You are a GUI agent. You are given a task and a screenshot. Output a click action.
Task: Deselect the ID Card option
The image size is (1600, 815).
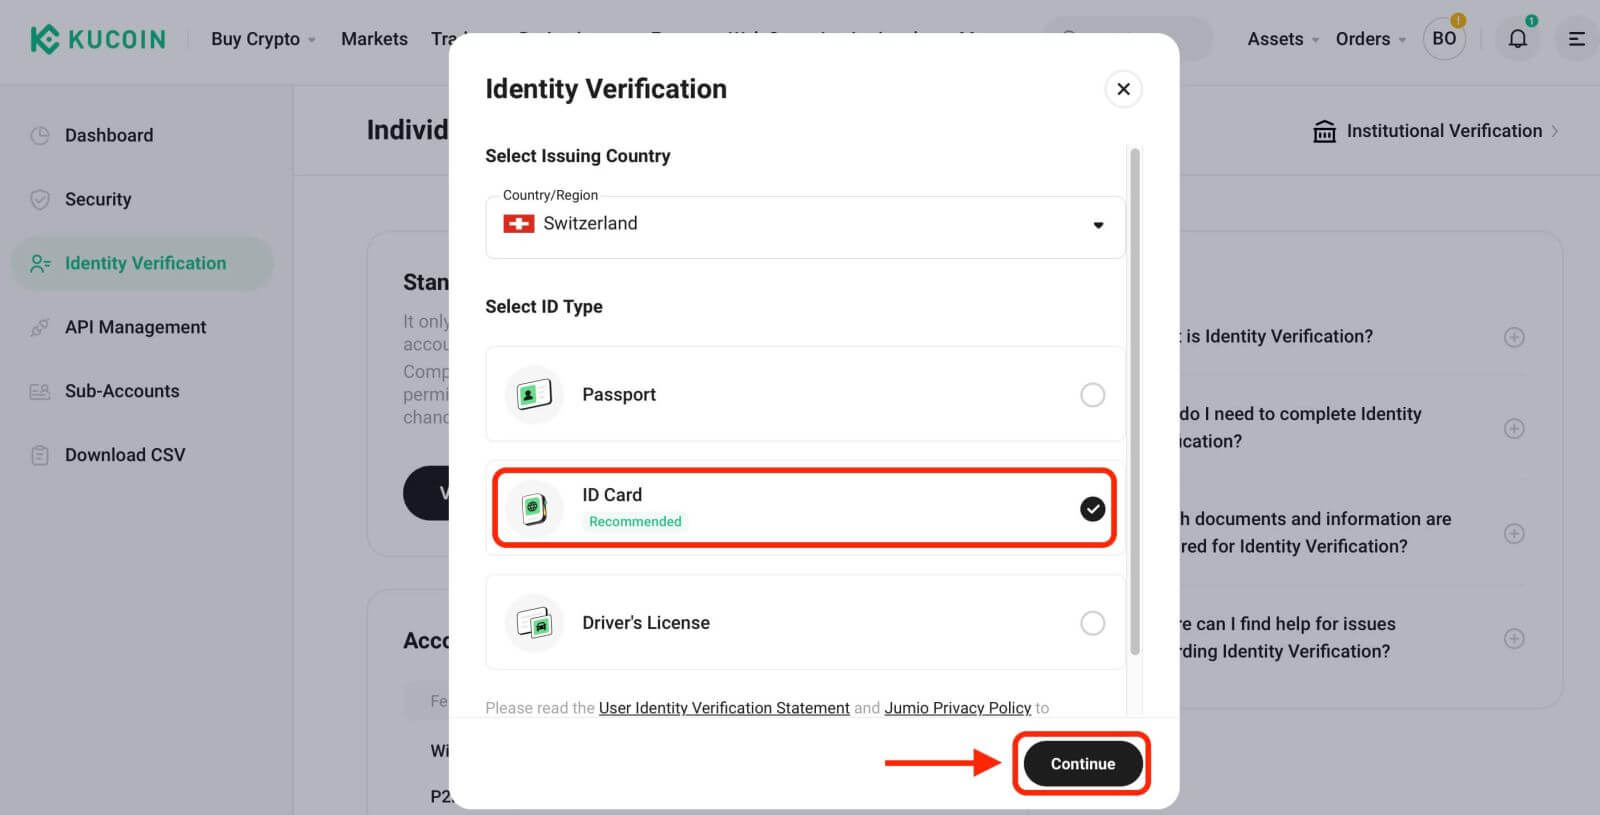click(1092, 508)
